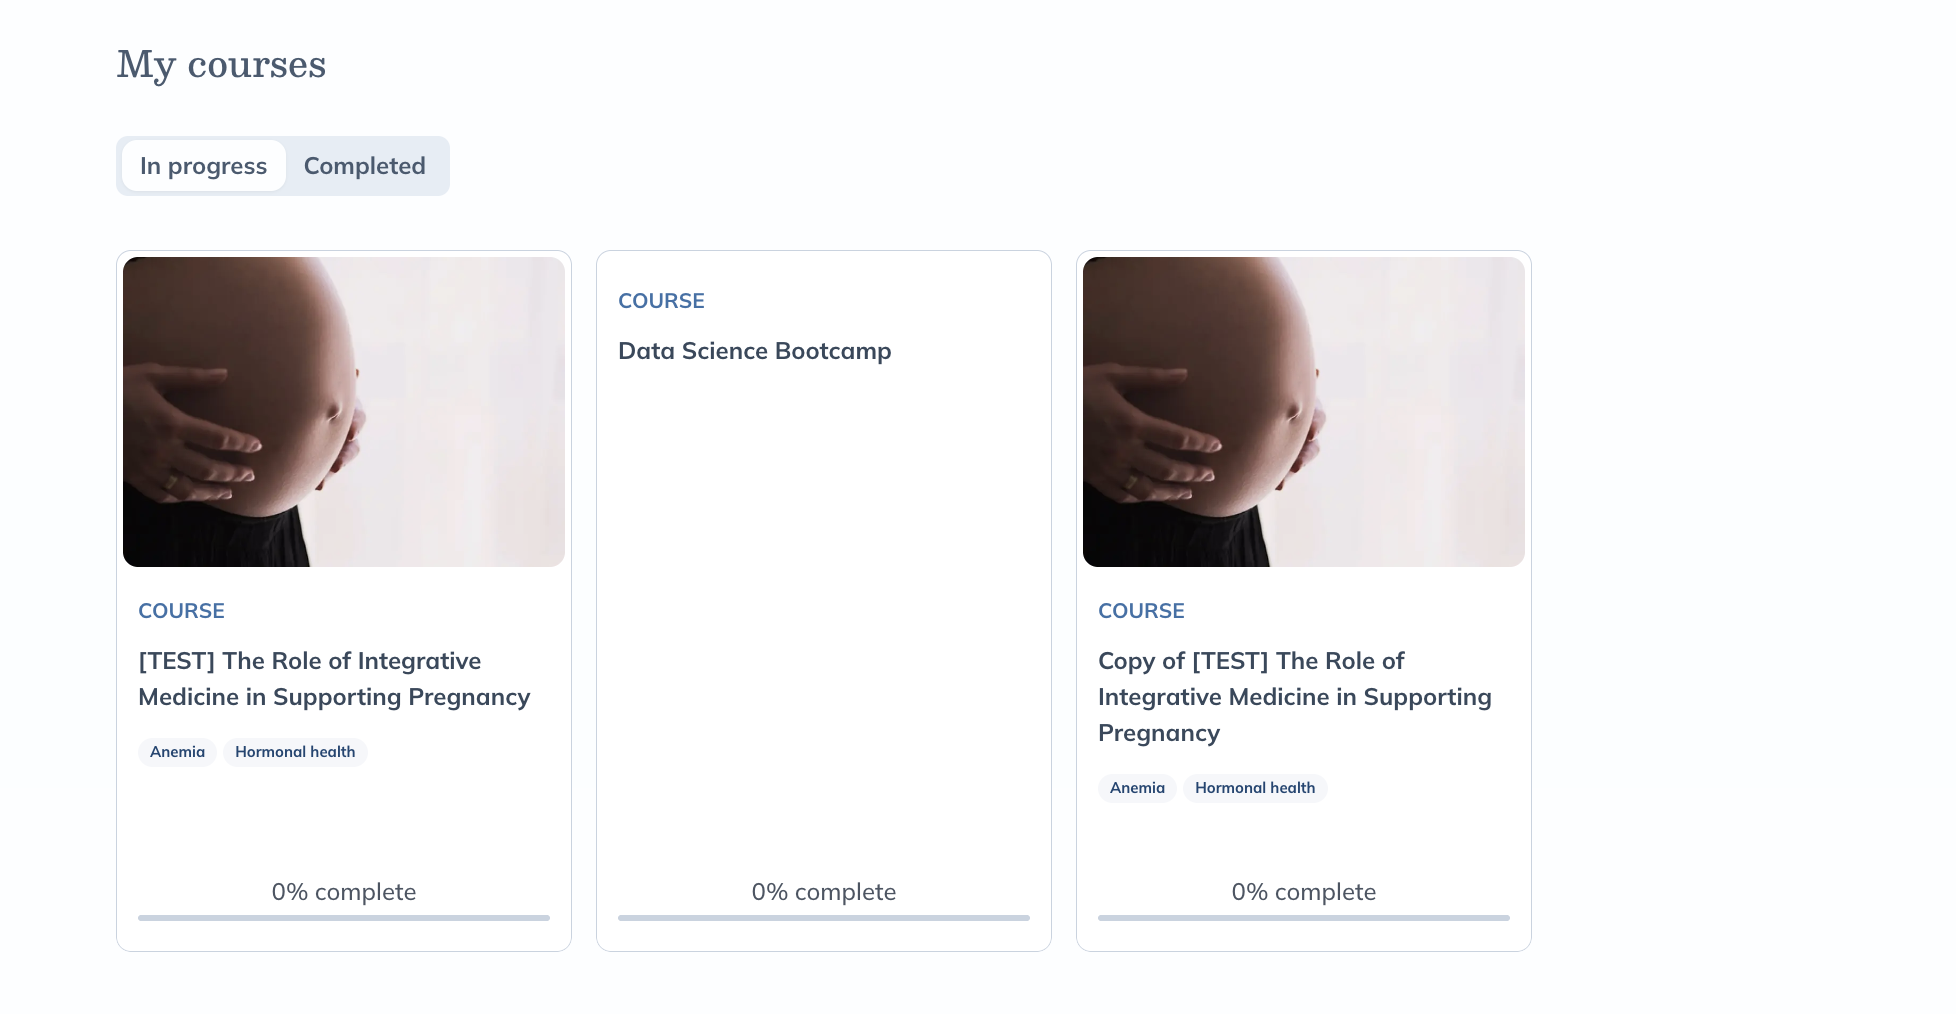The width and height of the screenshot is (1956, 1014).
Task: Open the Completed courses tab
Action: pos(365,166)
